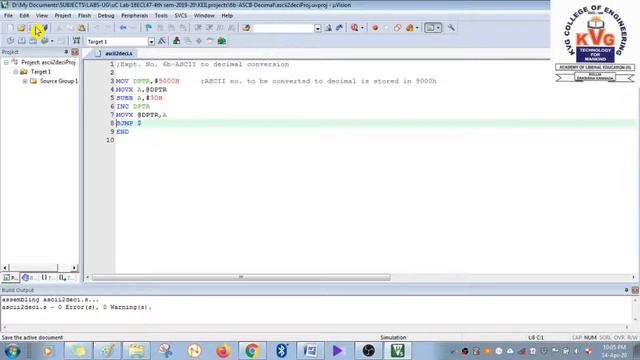Click Start/Stop Debug Session magnifier icon
This screenshot has width=640, height=360.
click(354, 28)
